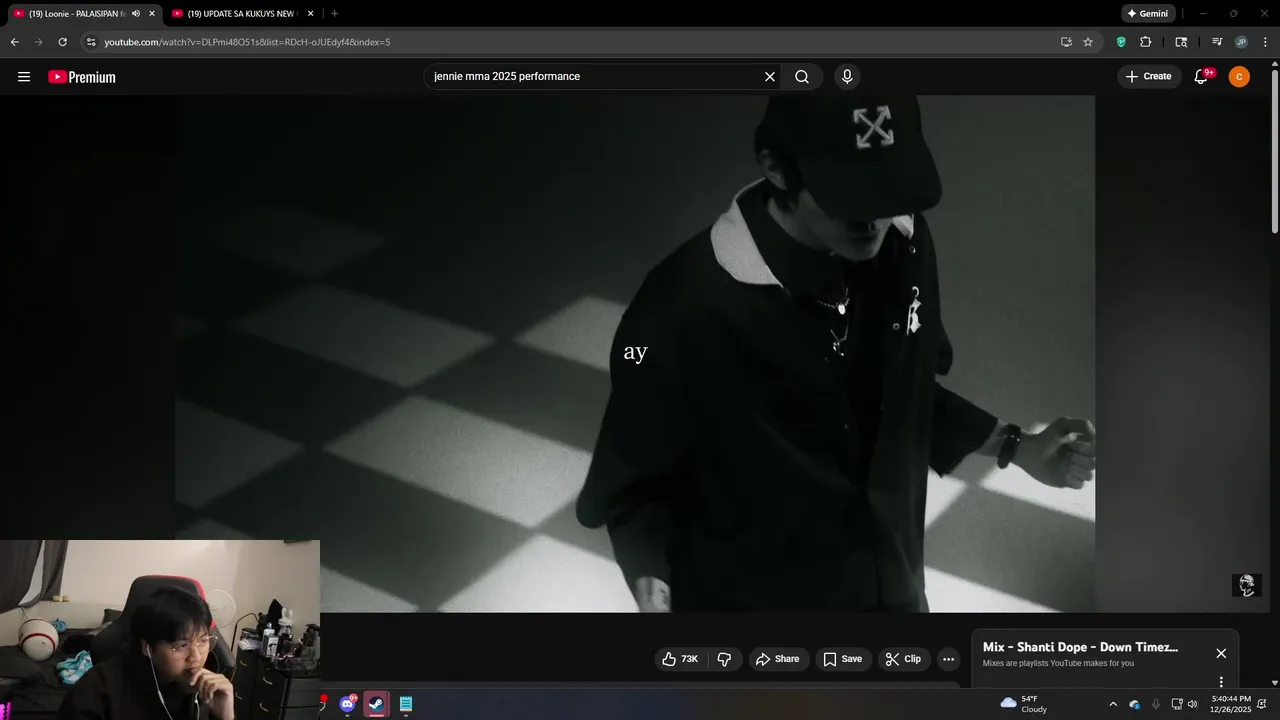The width and height of the screenshot is (1280, 720).
Task: Click the Create button
Action: pos(1148,77)
